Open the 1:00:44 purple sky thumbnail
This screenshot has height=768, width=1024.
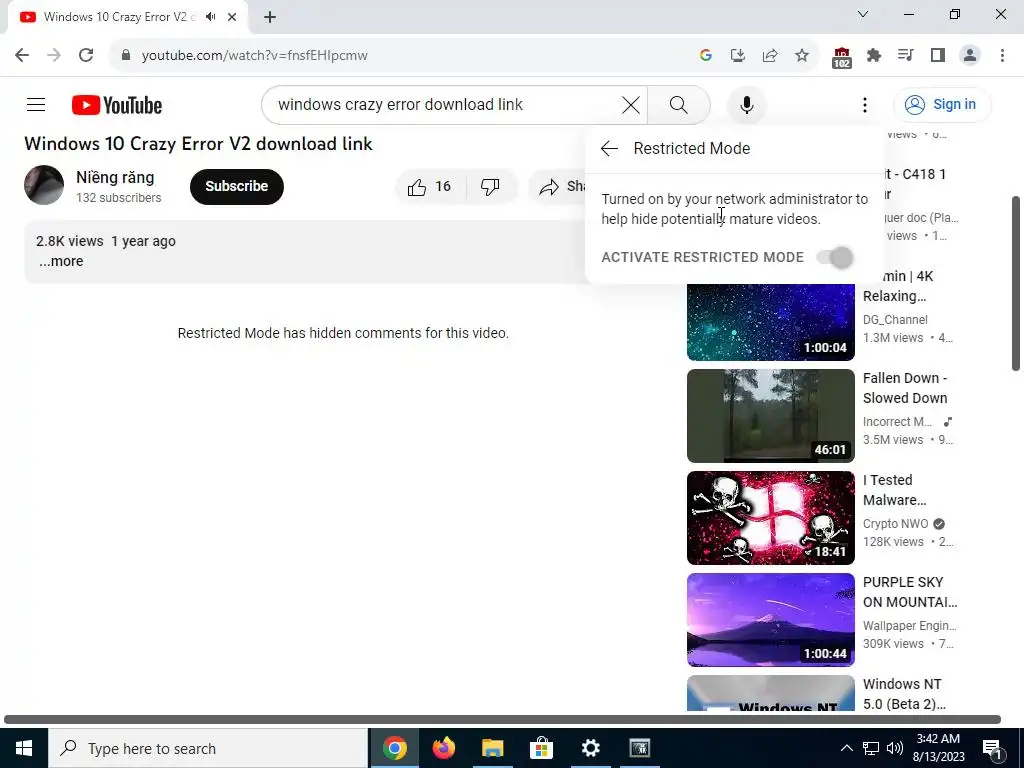[x=771, y=619]
